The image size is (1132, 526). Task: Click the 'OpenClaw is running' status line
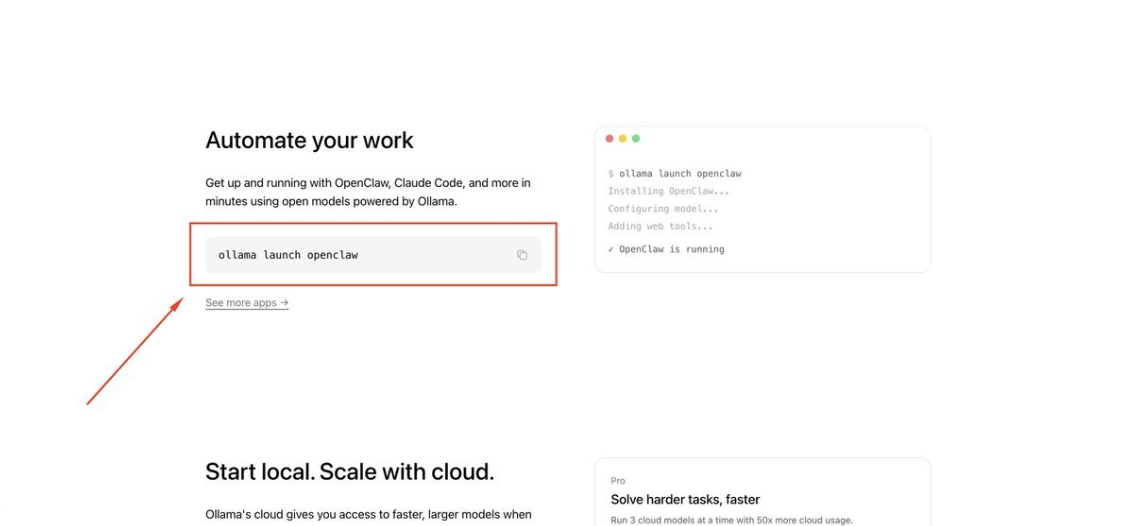click(x=666, y=249)
